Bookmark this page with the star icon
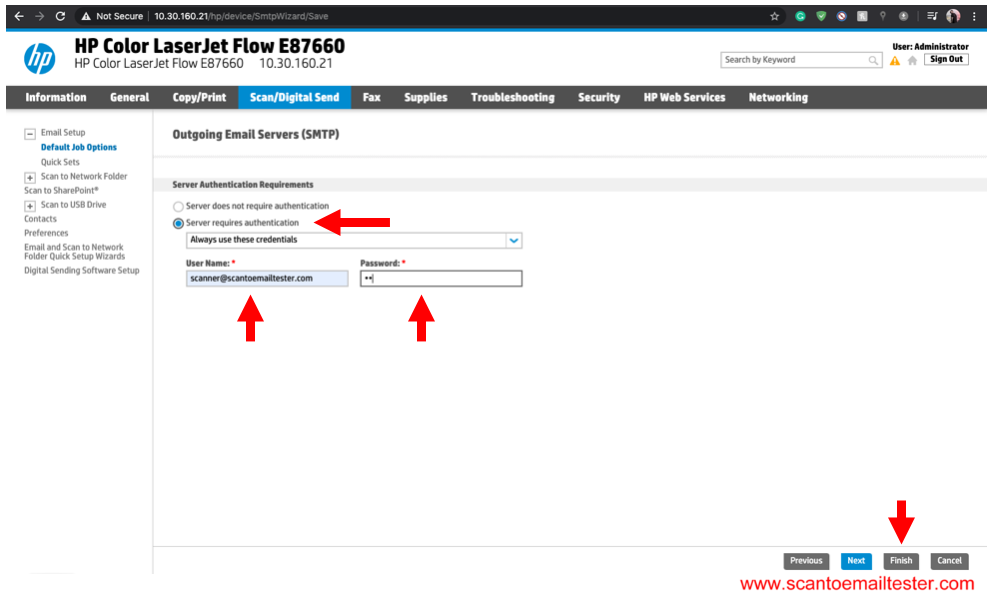The image size is (994, 599). pyautogui.click(x=774, y=16)
